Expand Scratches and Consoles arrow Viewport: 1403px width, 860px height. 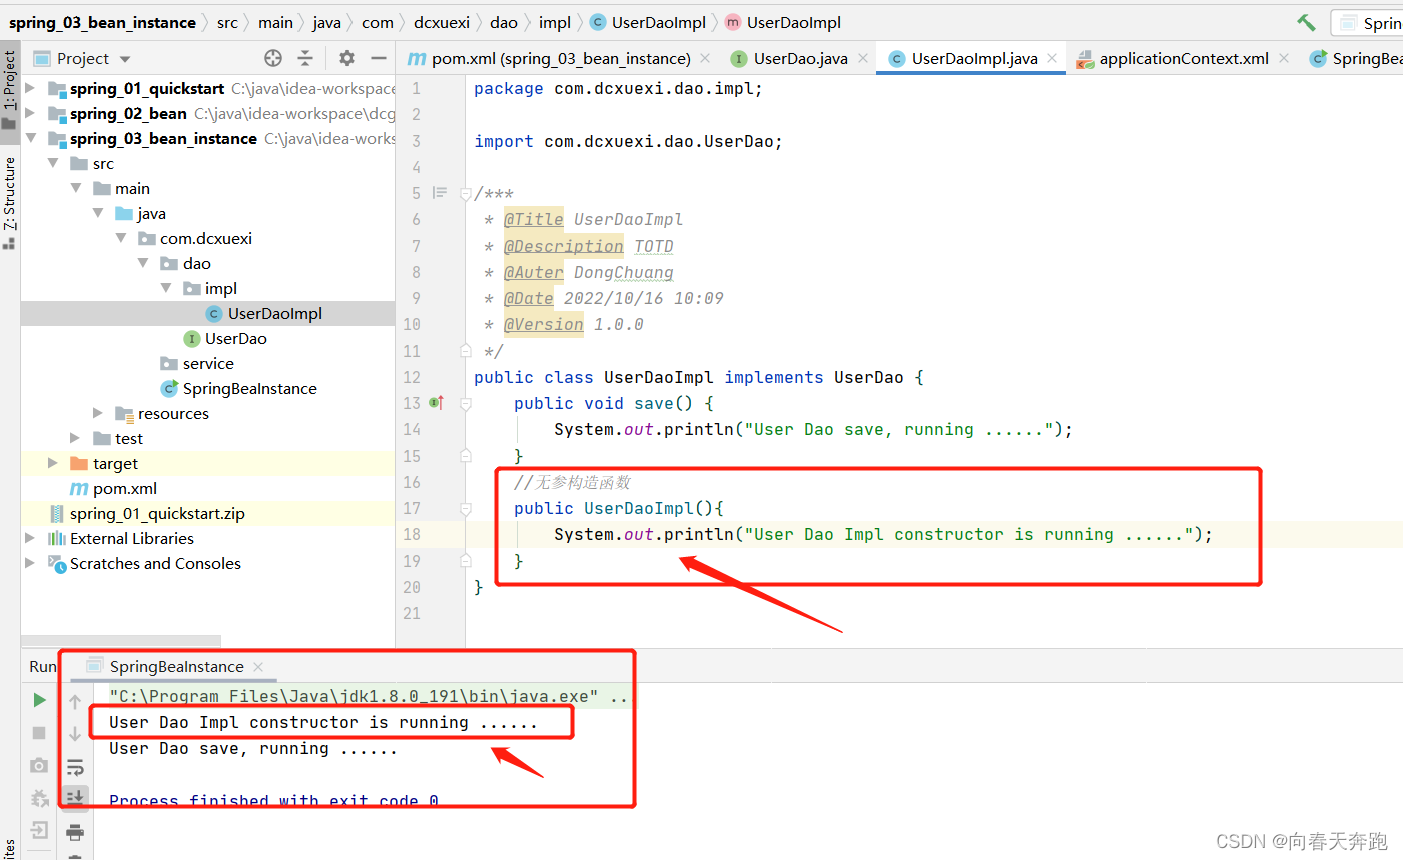[31, 563]
